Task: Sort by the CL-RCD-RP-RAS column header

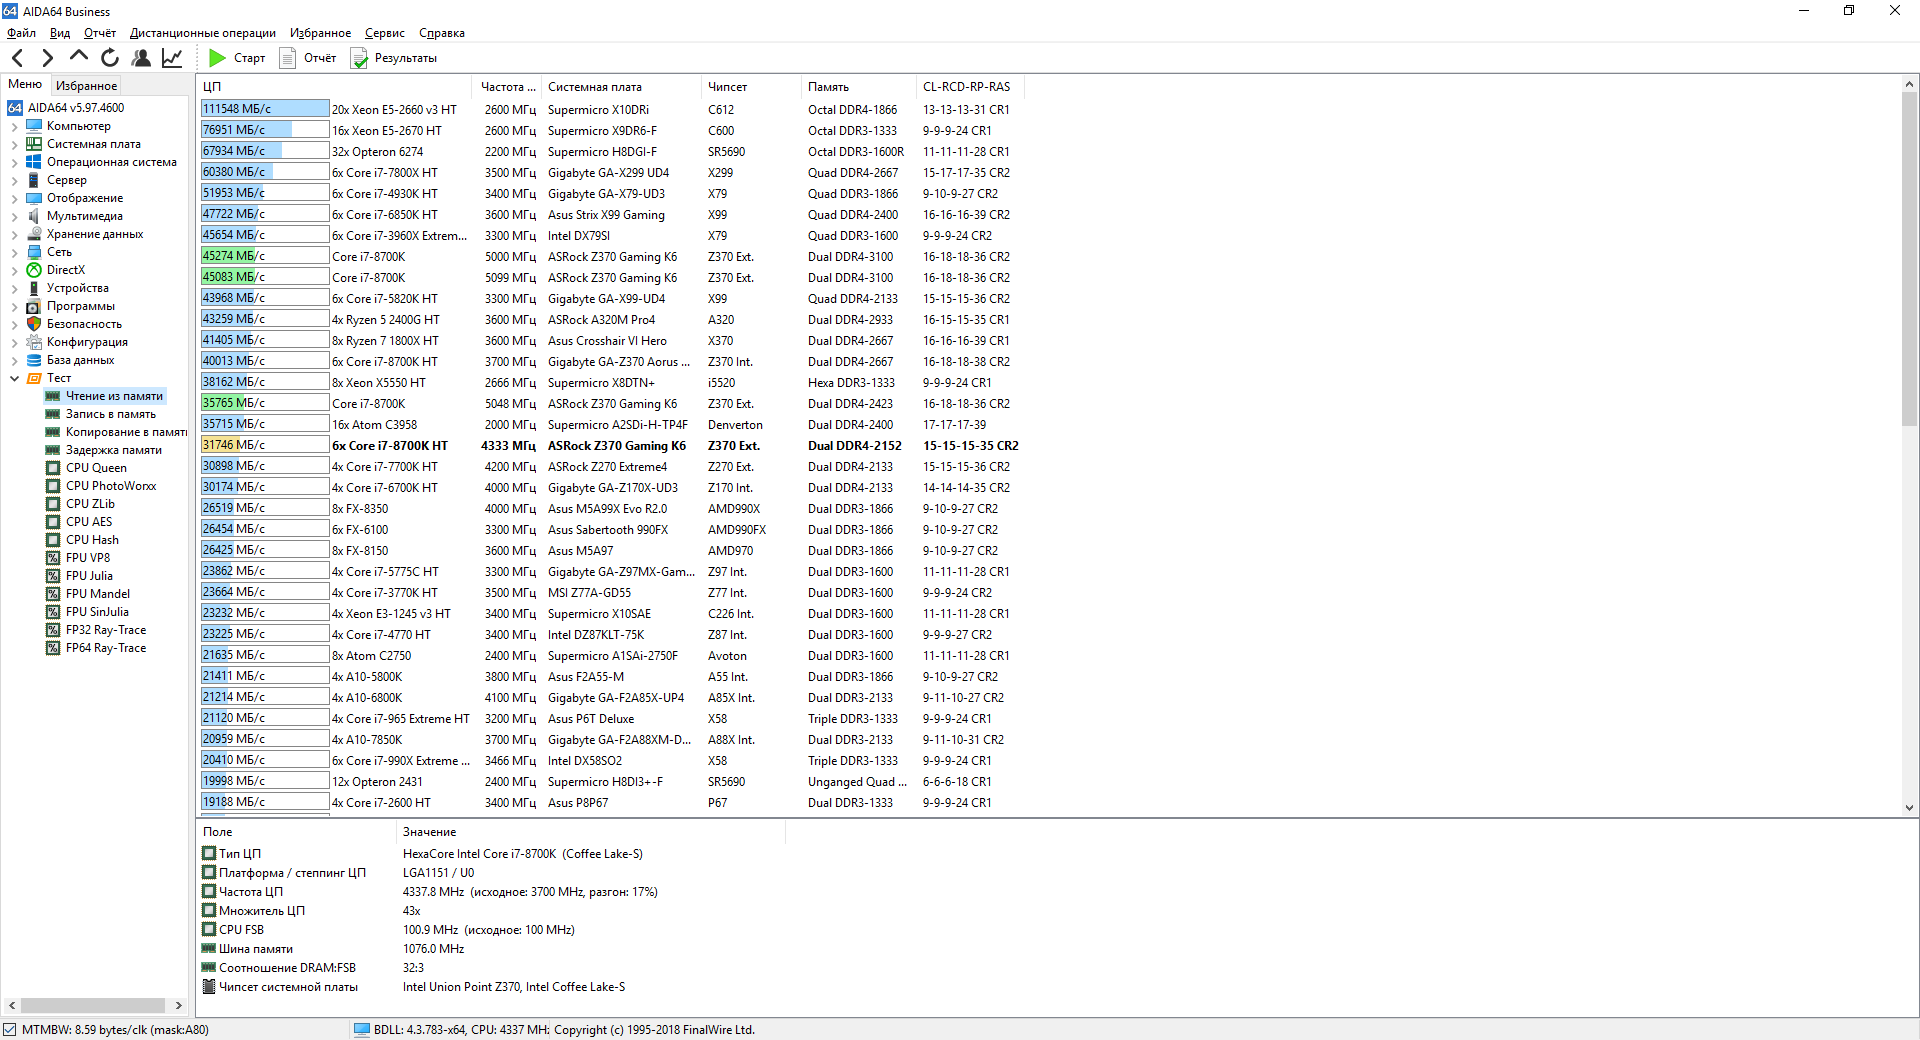Action: [971, 87]
